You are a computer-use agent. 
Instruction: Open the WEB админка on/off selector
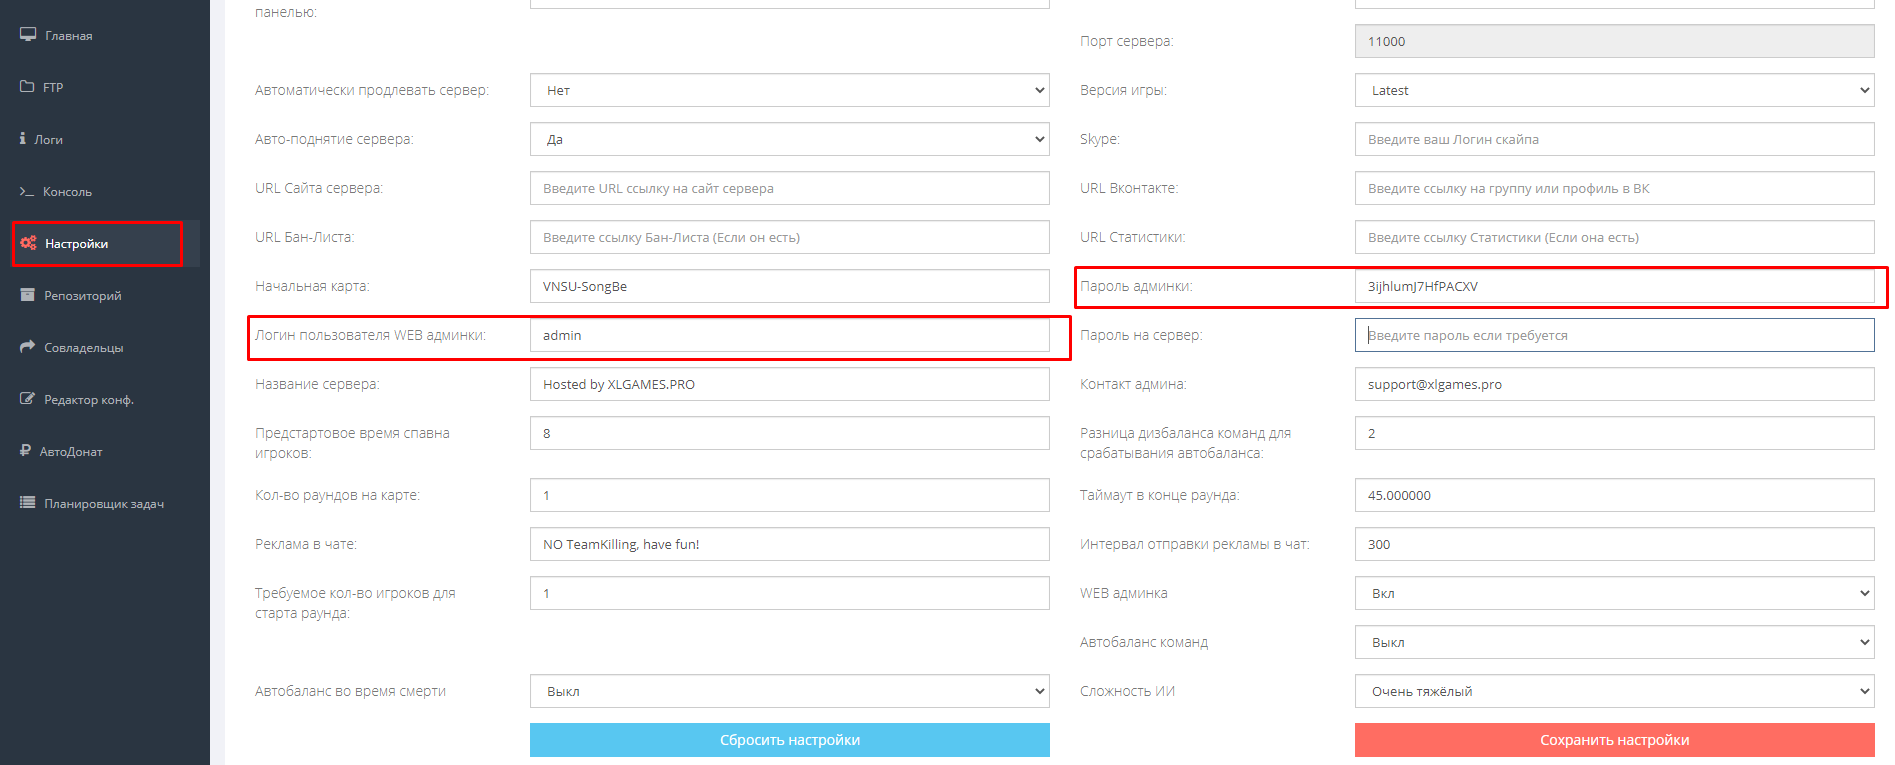1614,593
